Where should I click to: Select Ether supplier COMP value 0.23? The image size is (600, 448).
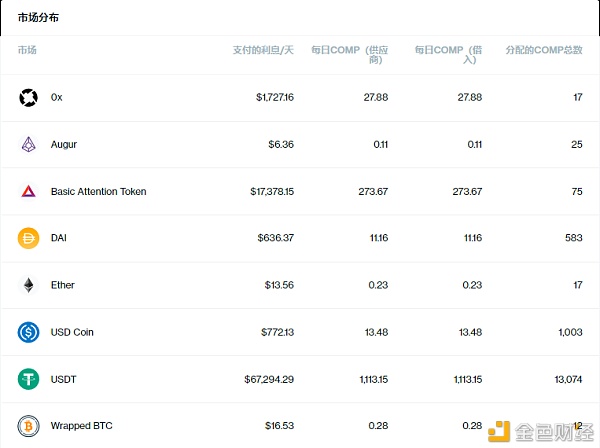pyautogui.click(x=378, y=285)
